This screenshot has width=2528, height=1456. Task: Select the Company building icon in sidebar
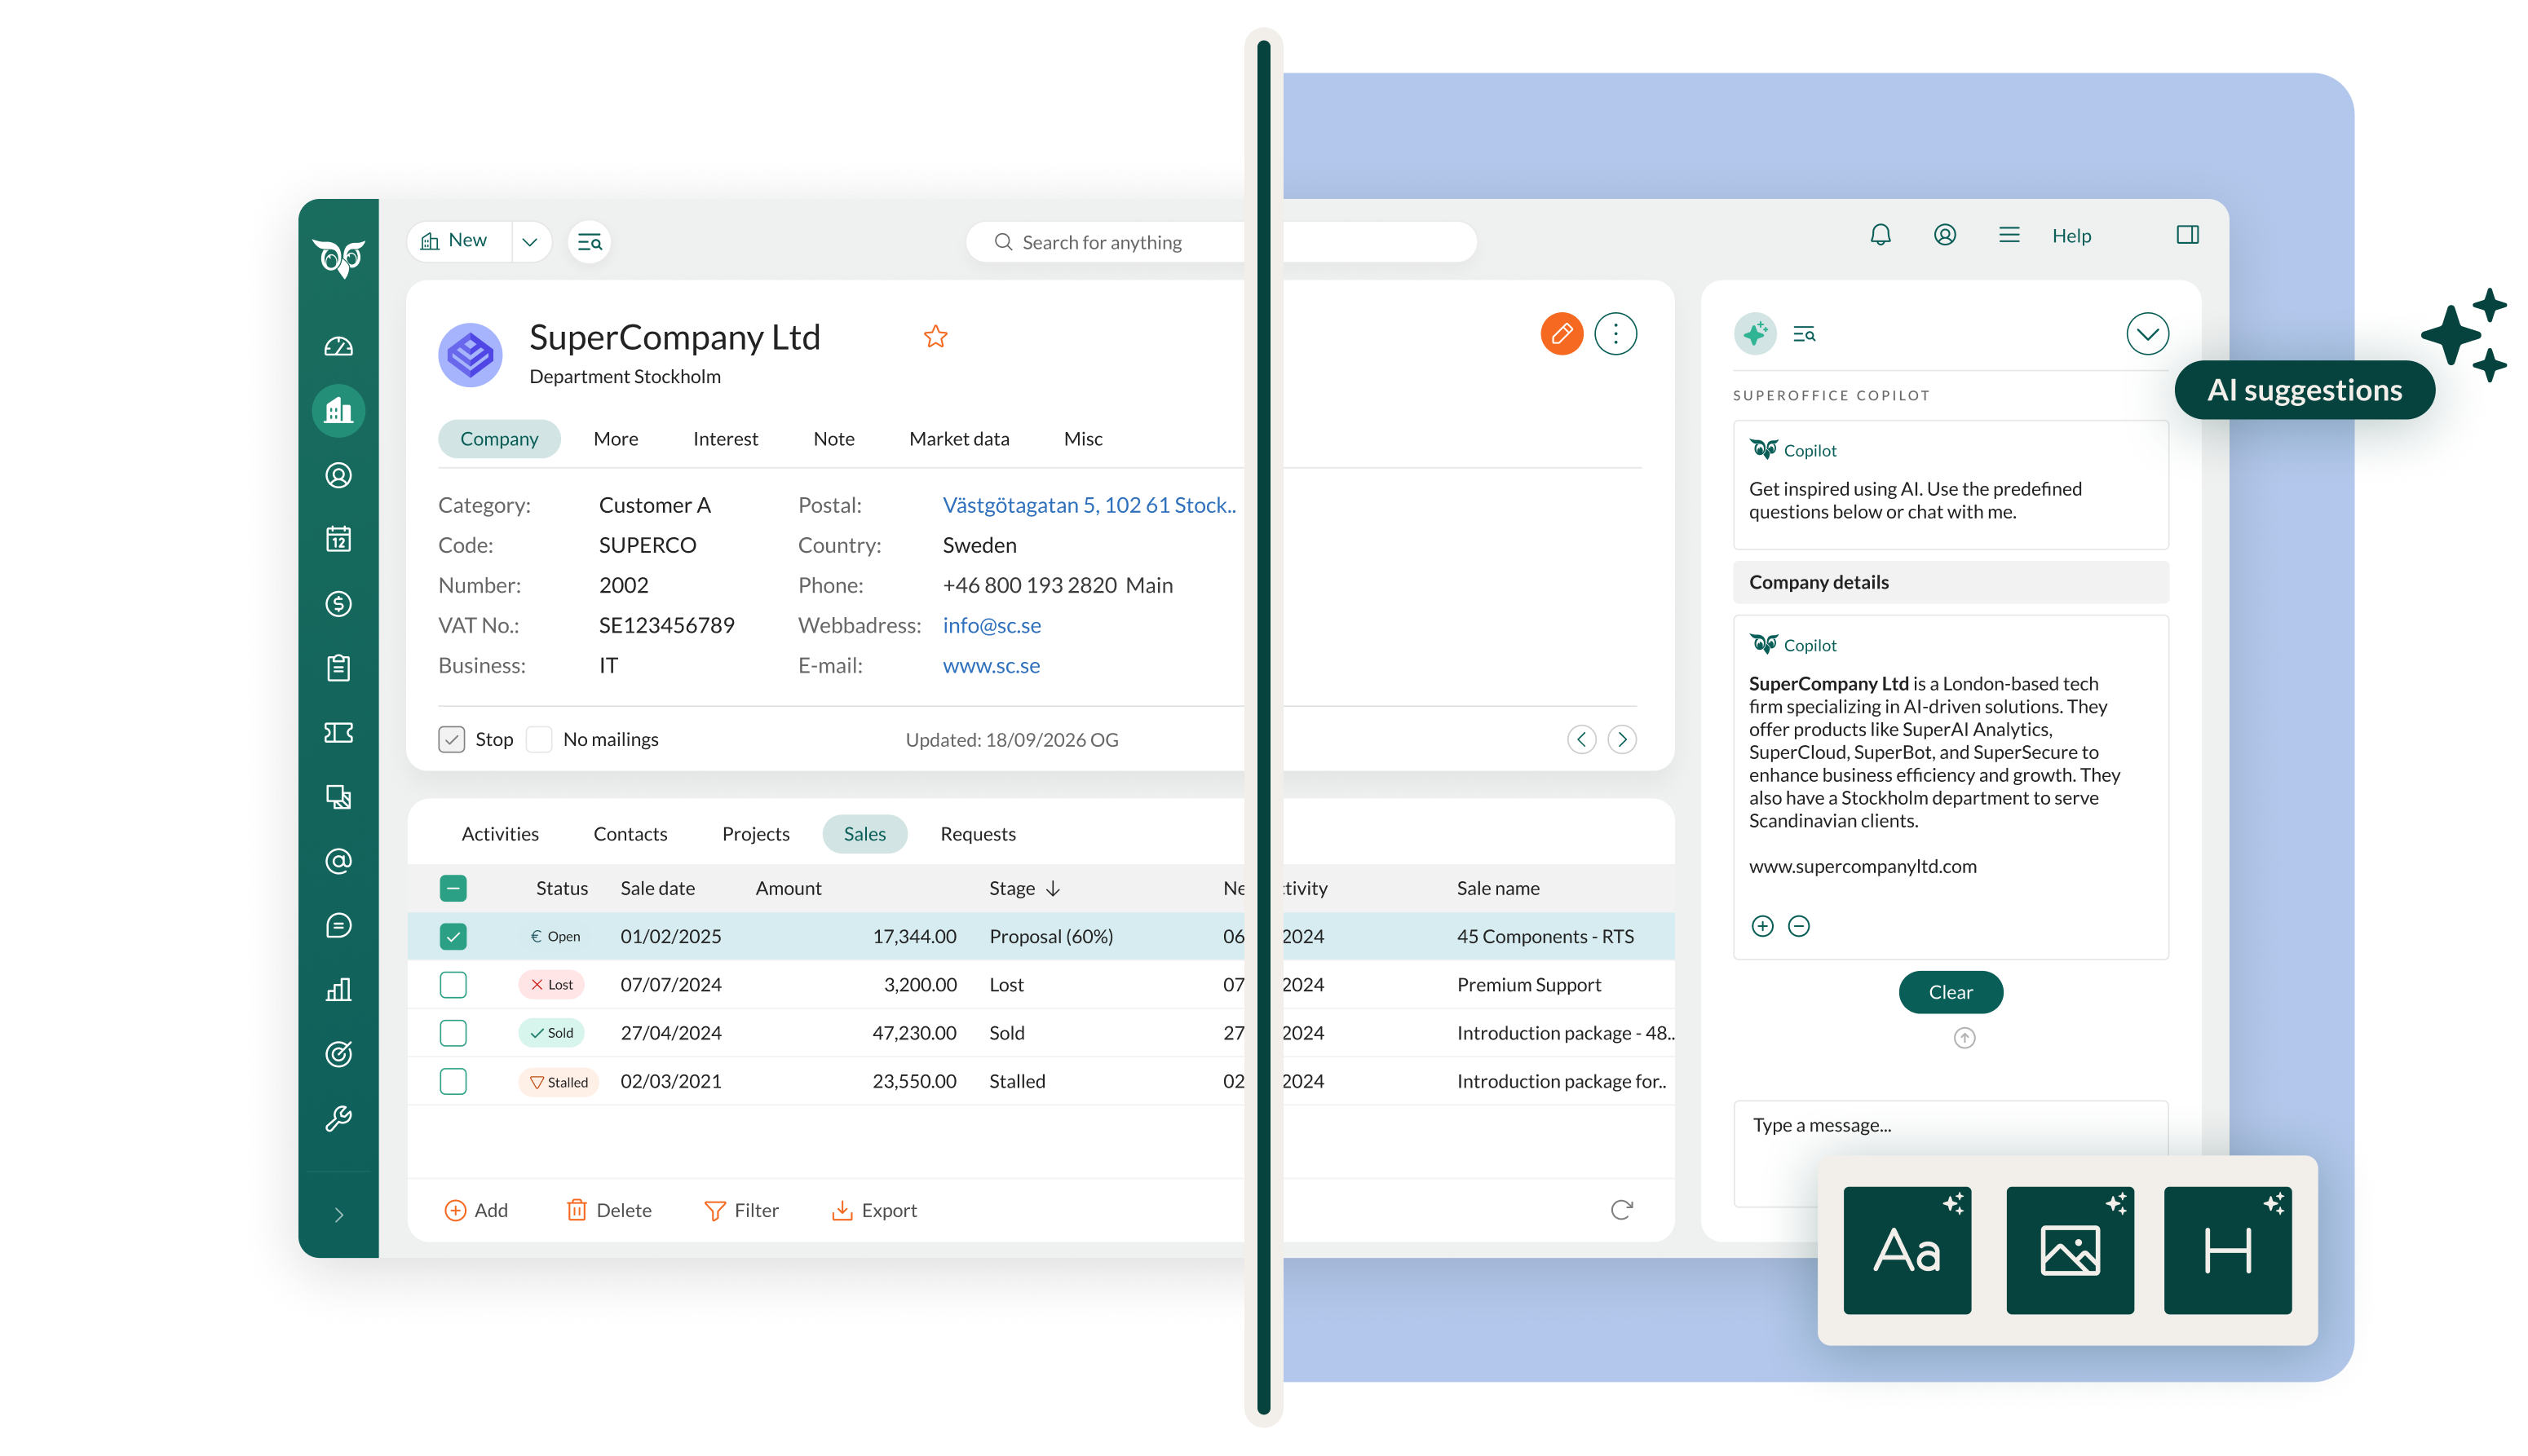click(x=338, y=411)
